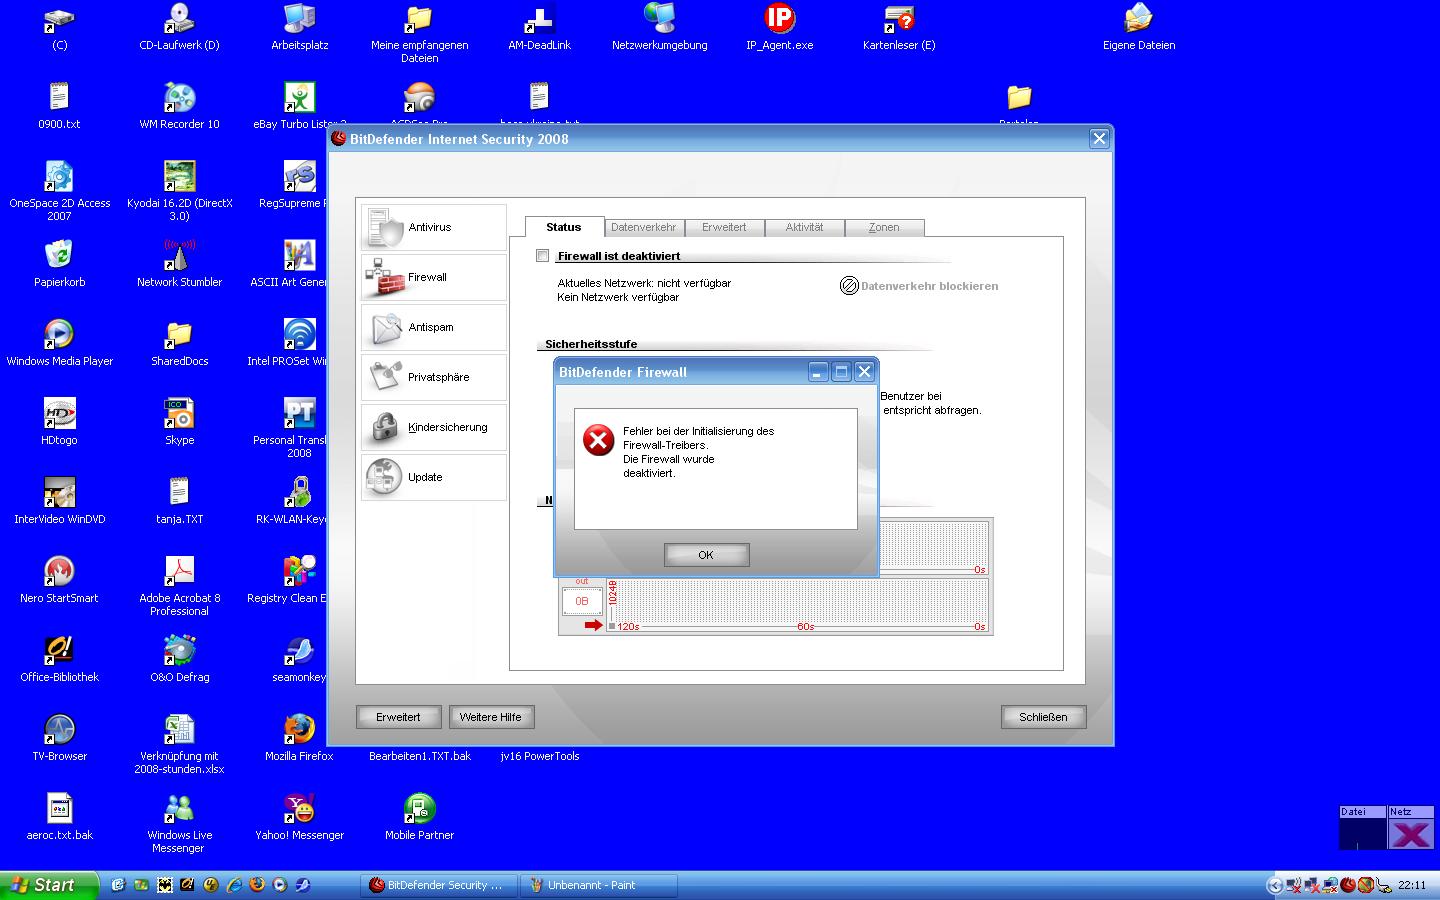Switch to BitDefender Security taskbar button

point(440,885)
